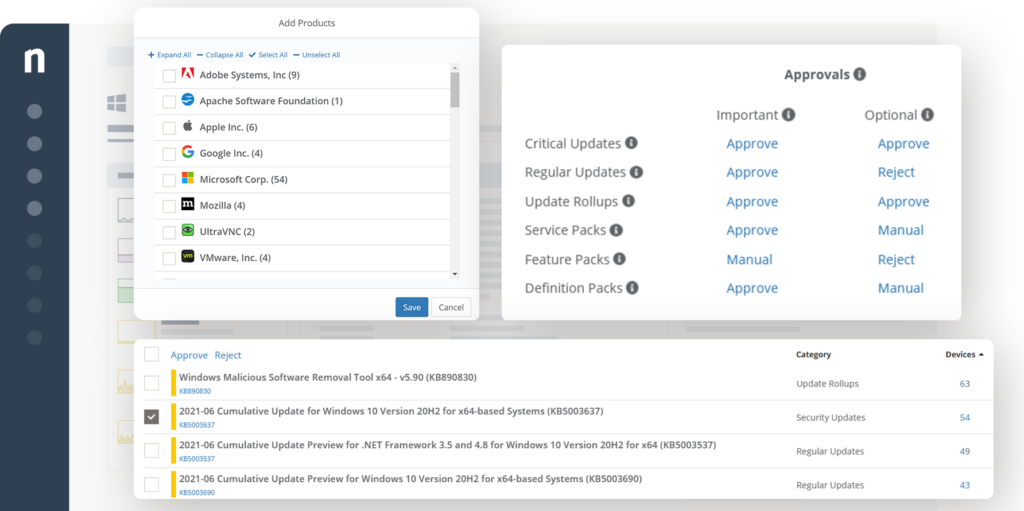Check the KB5003537 .NET Framework update row
Screen dimensions: 1024x511
tap(152, 451)
